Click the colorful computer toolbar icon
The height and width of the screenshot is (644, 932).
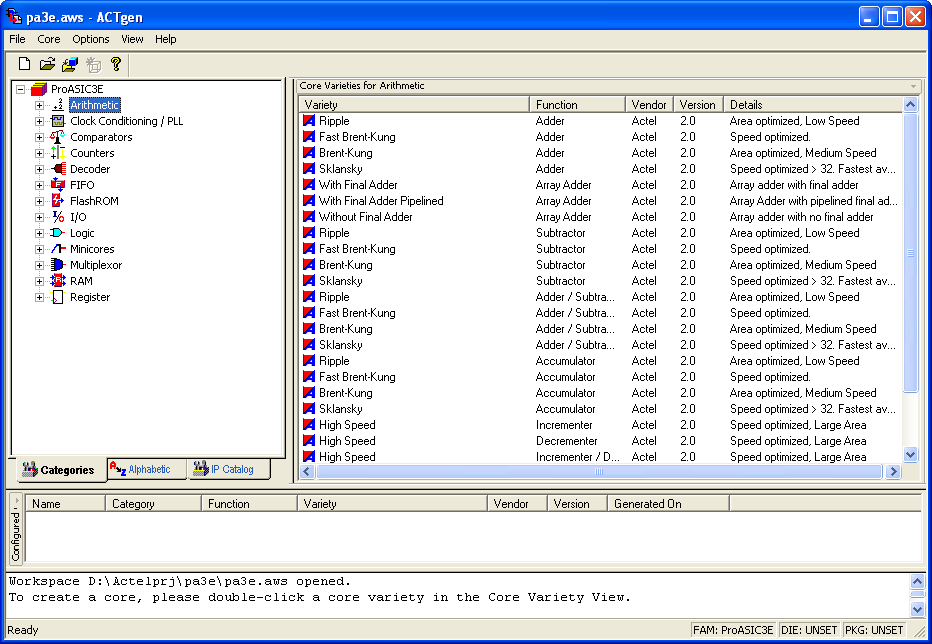coord(70,64)
